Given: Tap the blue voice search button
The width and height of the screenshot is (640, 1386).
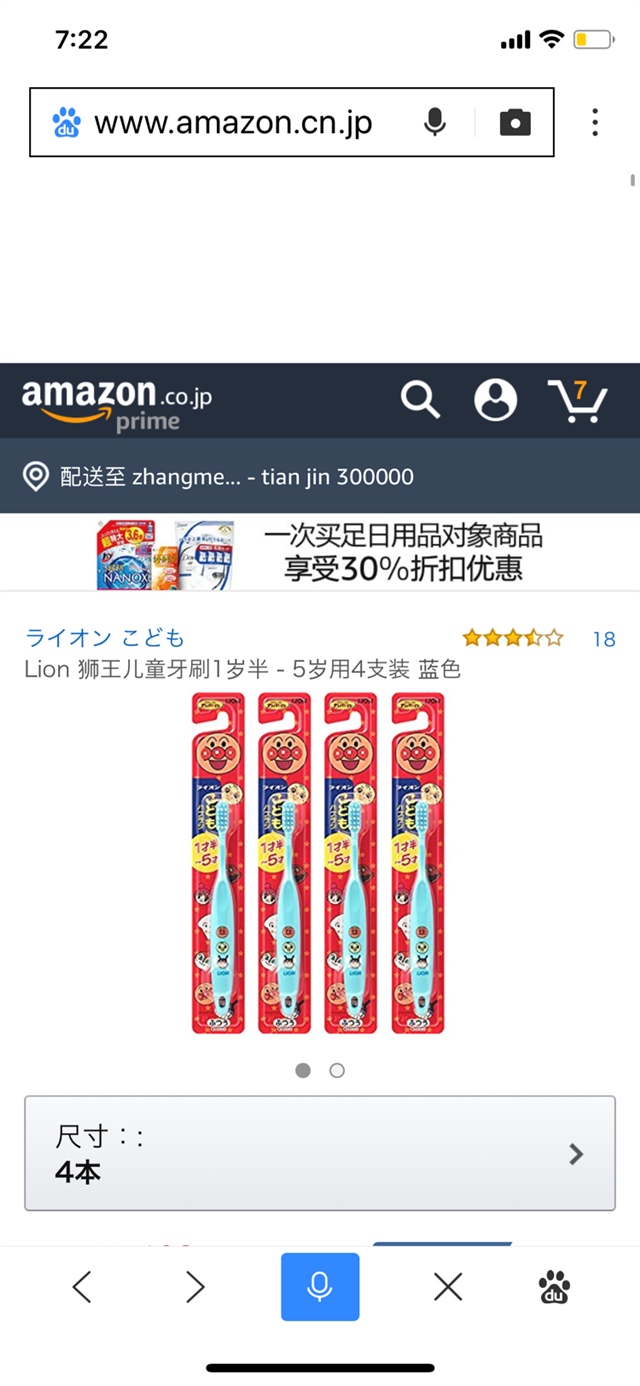Looking at the screenshot, I should (320, 1287).
